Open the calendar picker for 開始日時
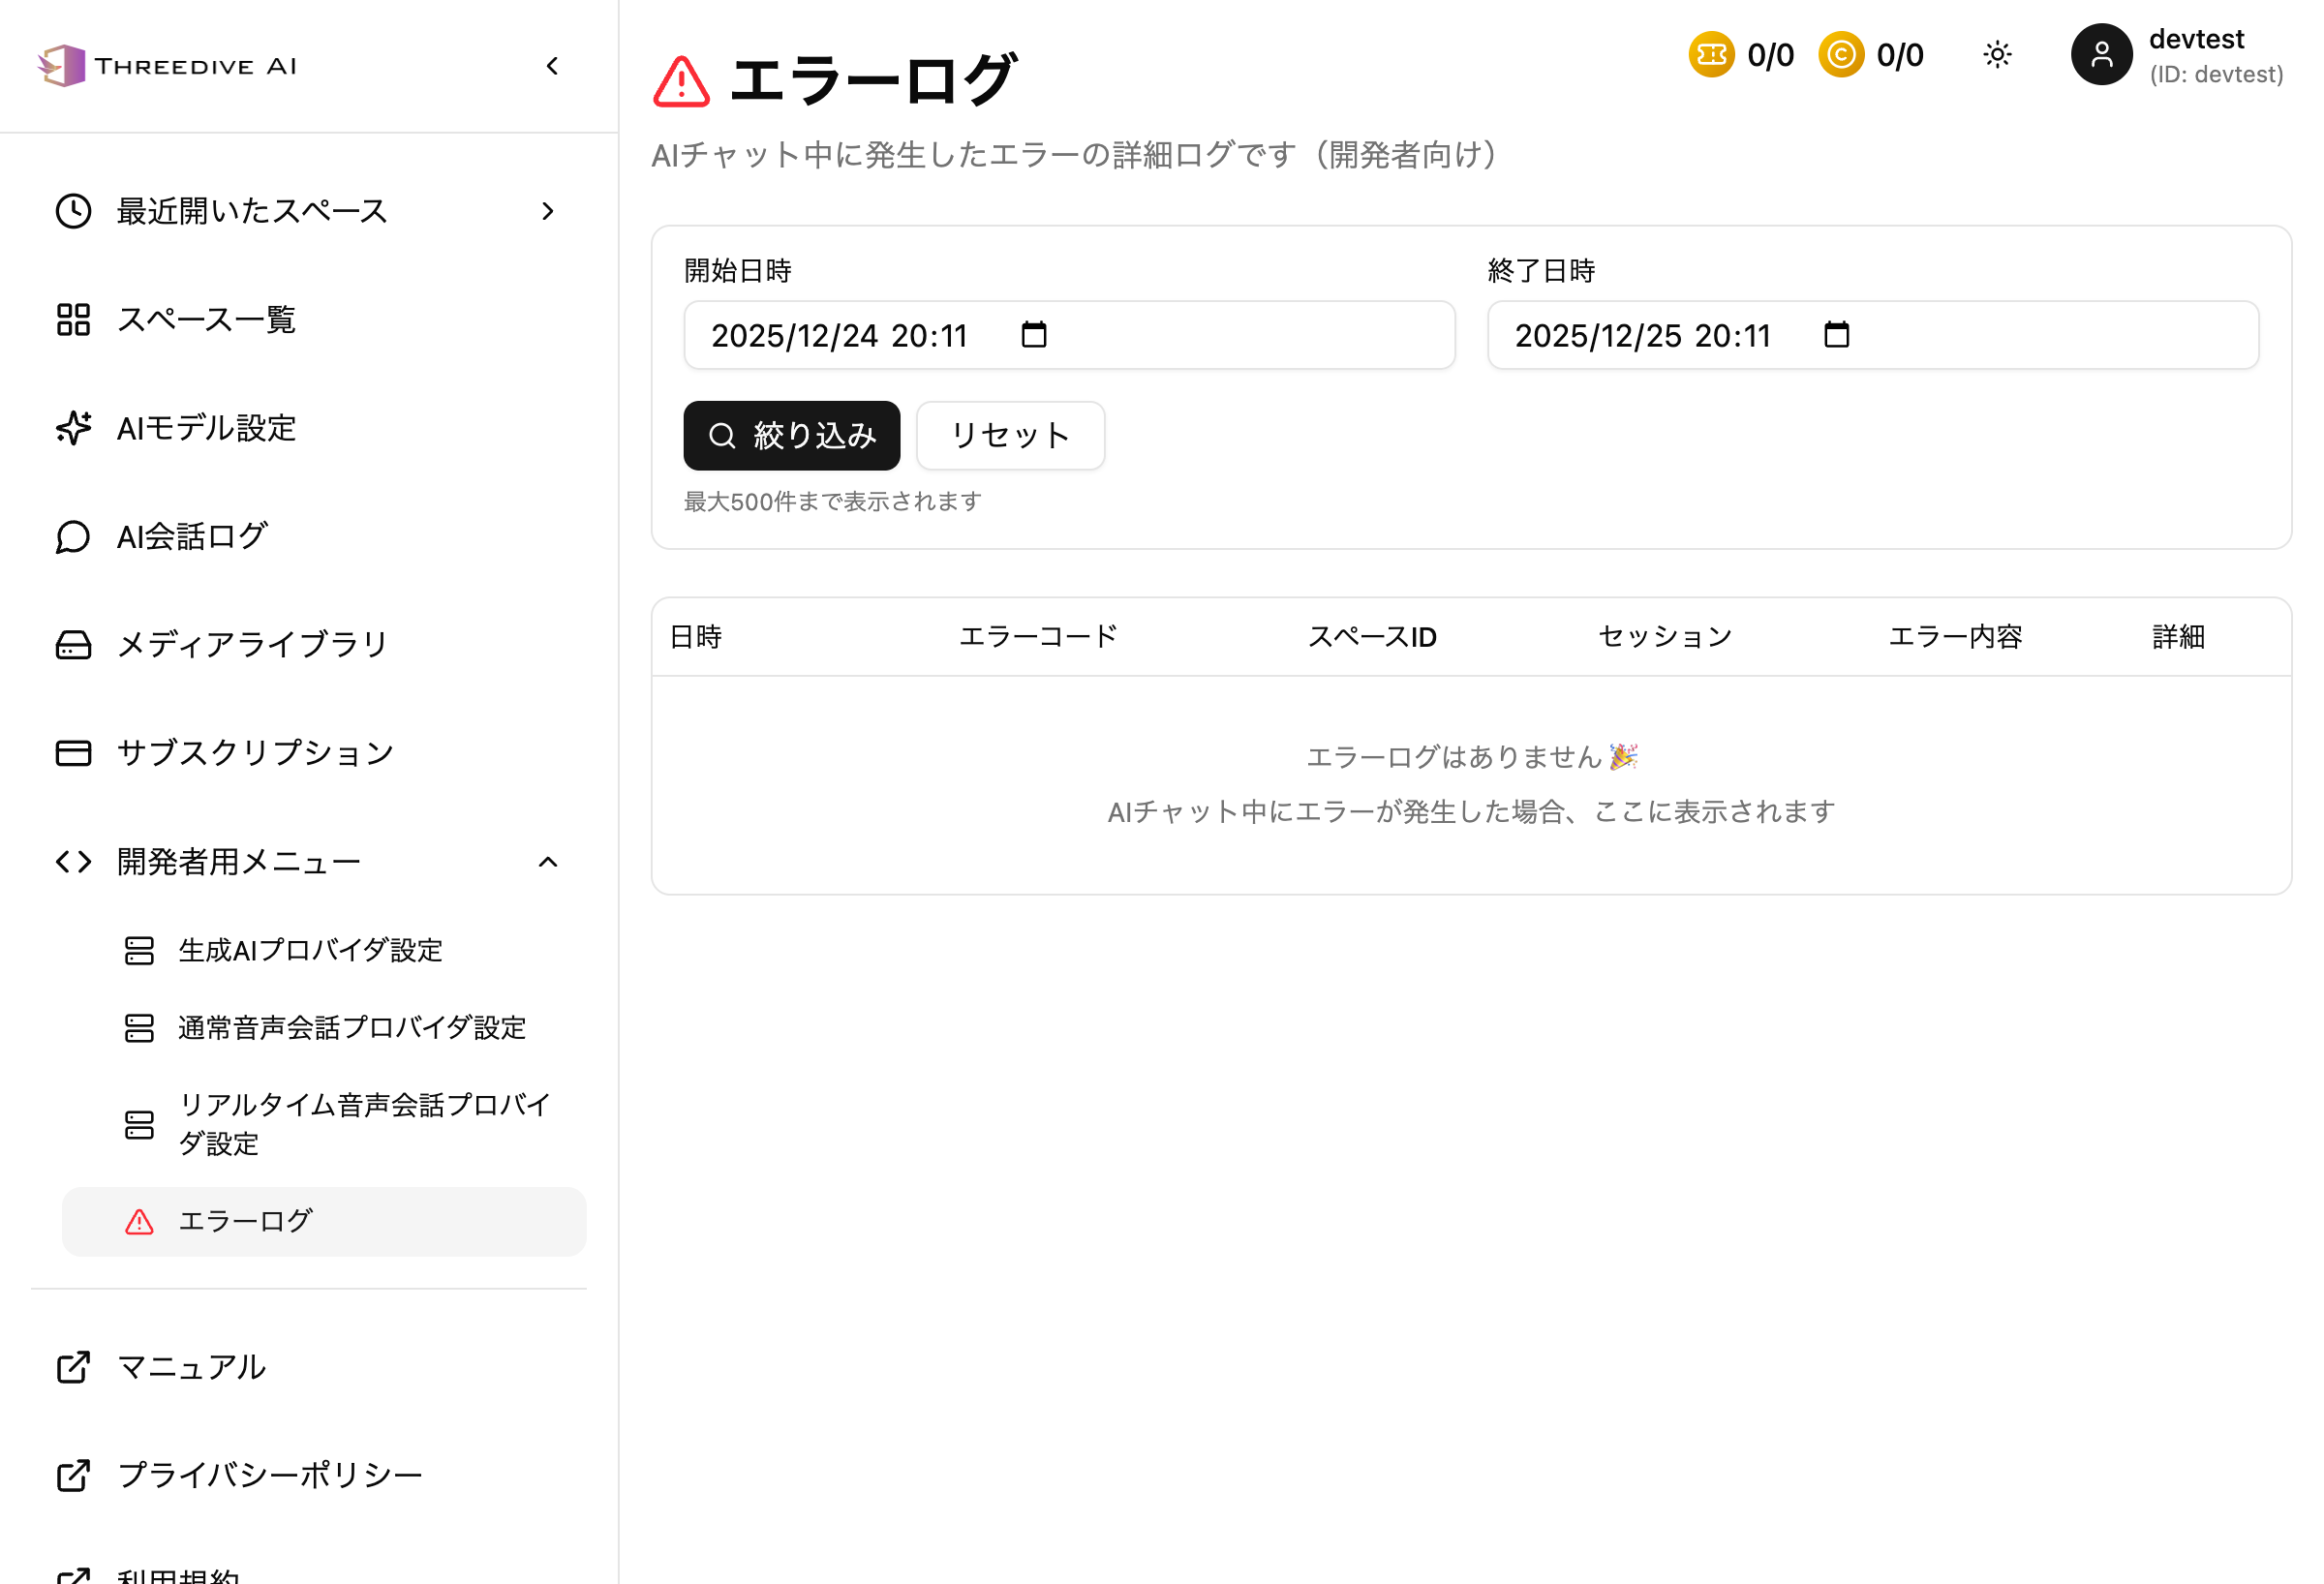Screen dimensions: 2324x1584 pyautogui.click(x=1034, y=335)
